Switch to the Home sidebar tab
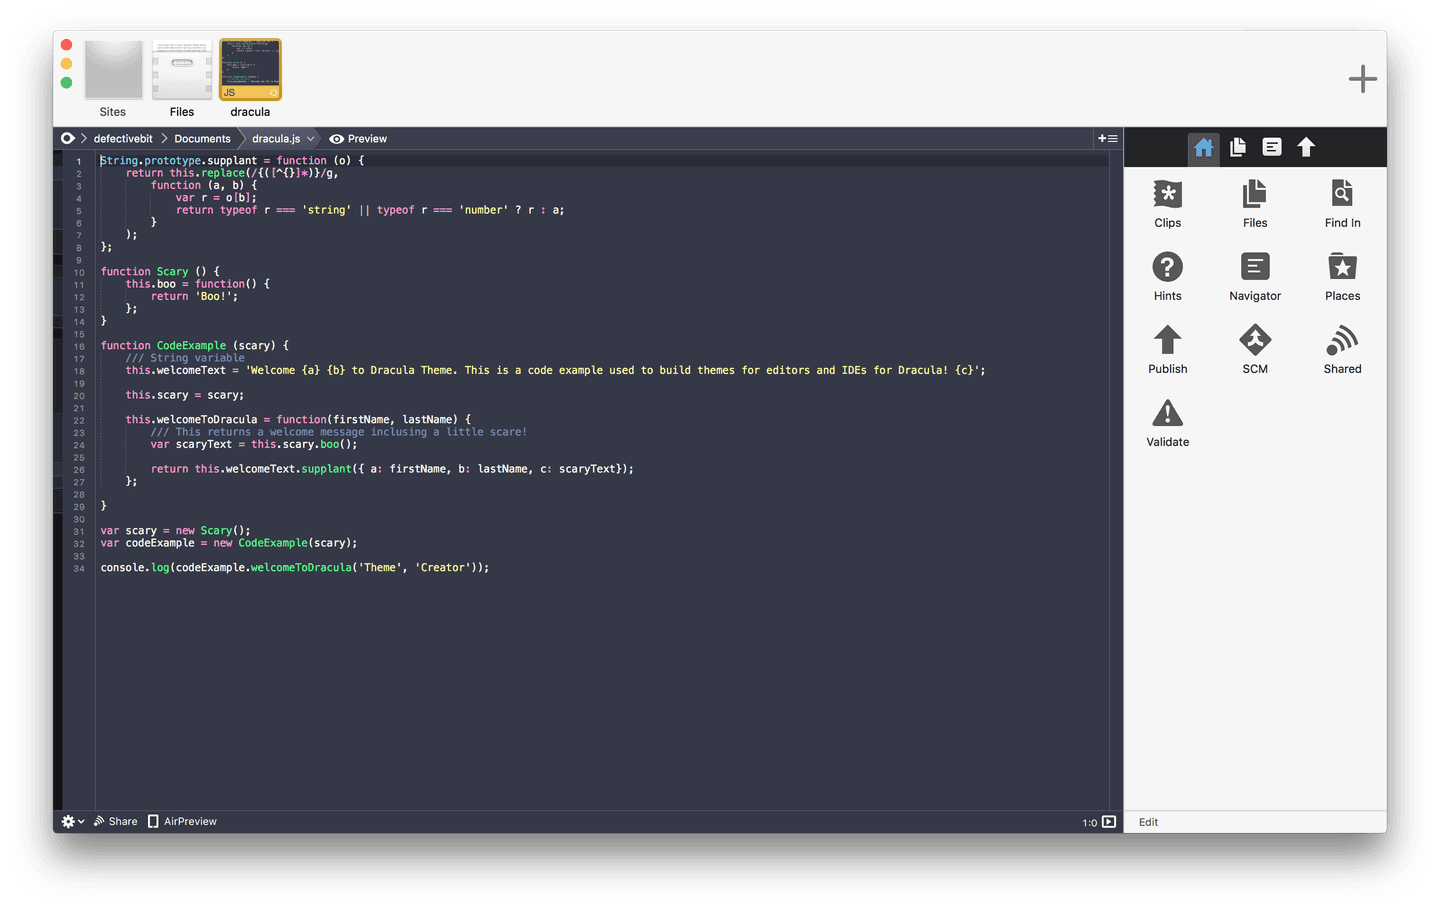This screenshot has width=1440, height=909. [x=1203, y=147]
